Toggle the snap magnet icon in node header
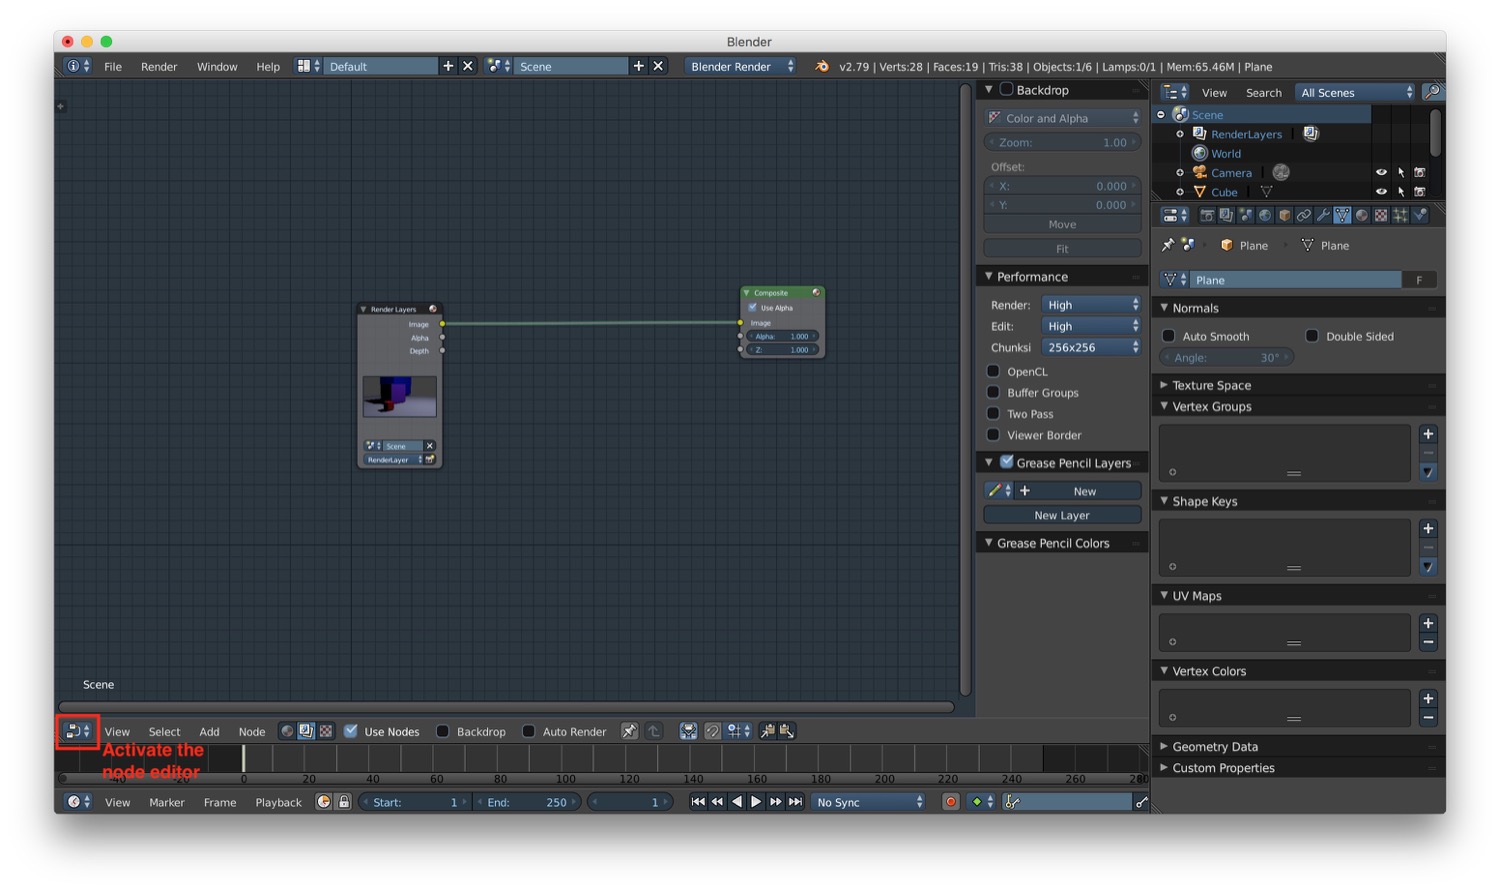The height and width of the screenshot is (891, 1500). 712,731
